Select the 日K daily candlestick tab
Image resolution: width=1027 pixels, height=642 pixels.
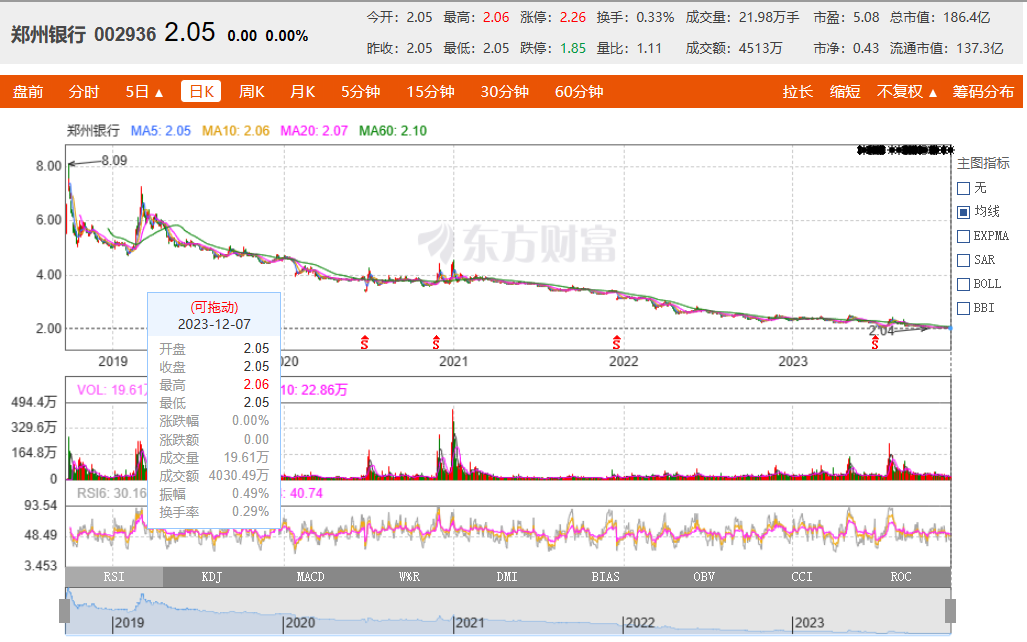point(201,92)
